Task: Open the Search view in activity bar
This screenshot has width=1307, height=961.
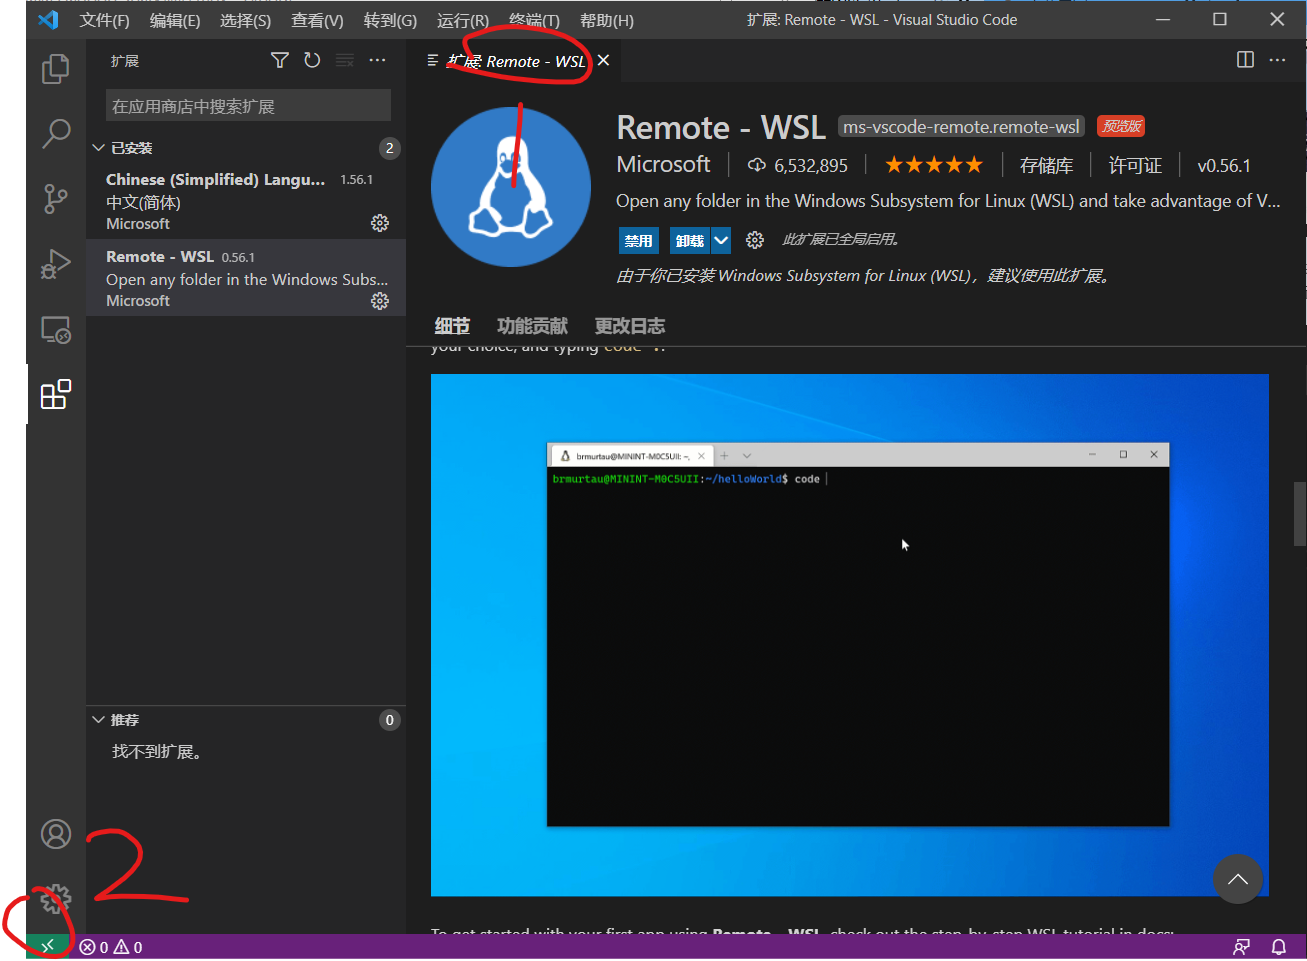Action: pos(56,134)
